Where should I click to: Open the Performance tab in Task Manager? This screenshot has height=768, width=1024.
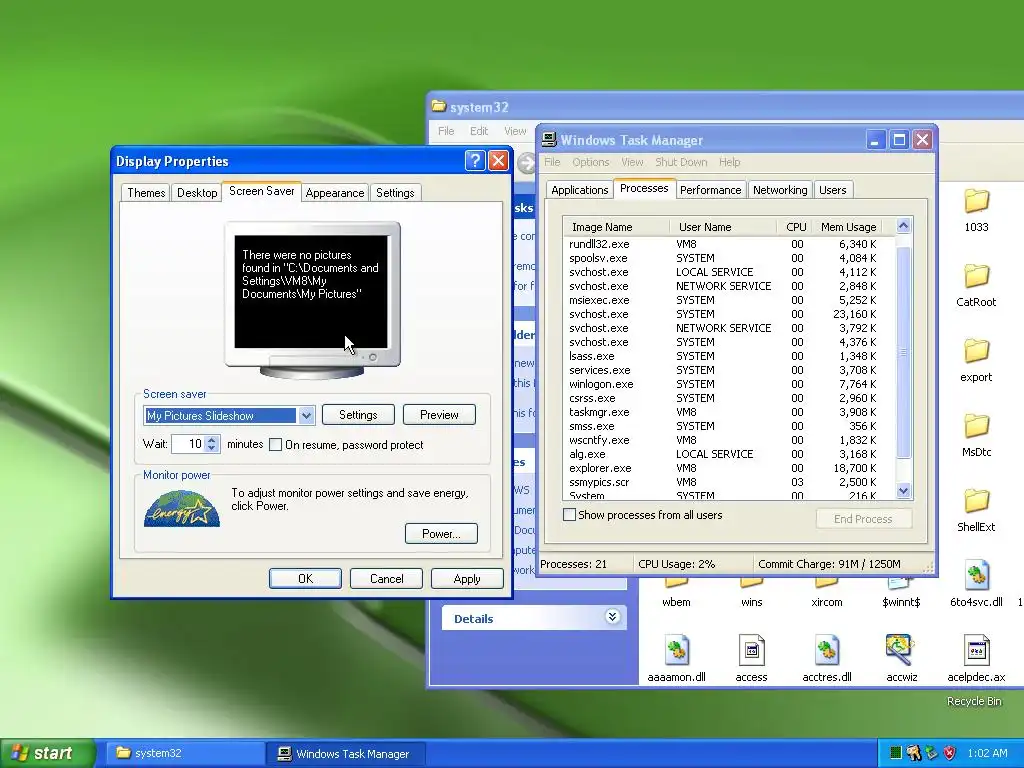[x=711, y=190]
